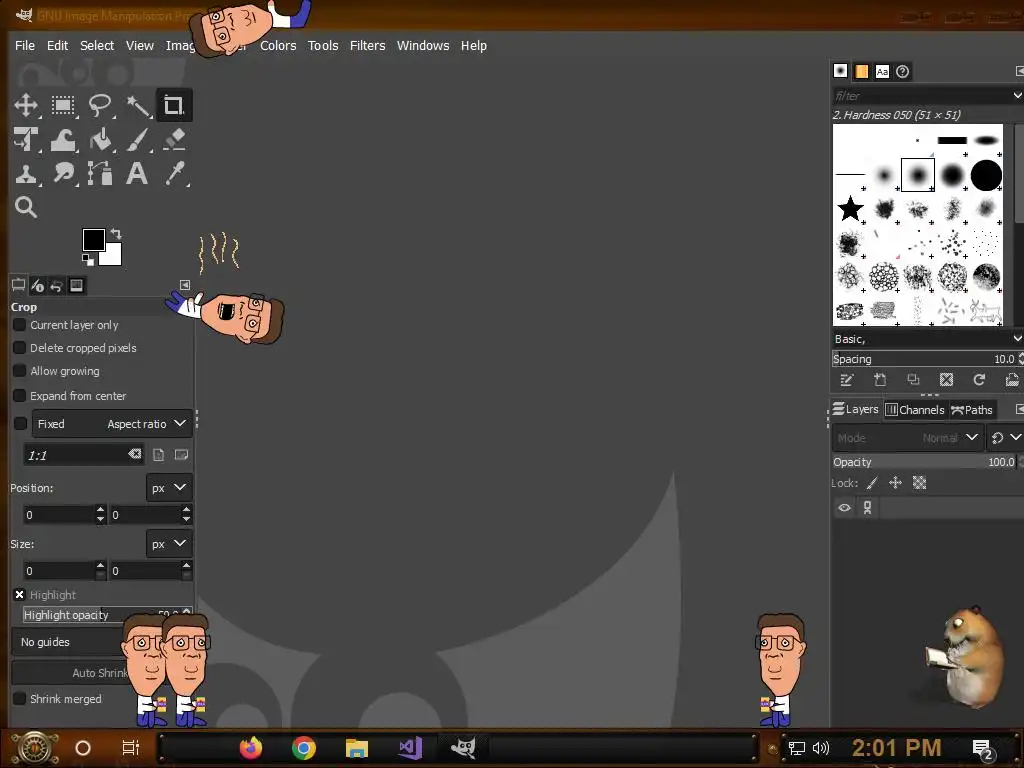Screen dimensions: 1024x768
Task: Open the Undo History tab in tool options dock
Action: tap(57, 285)
